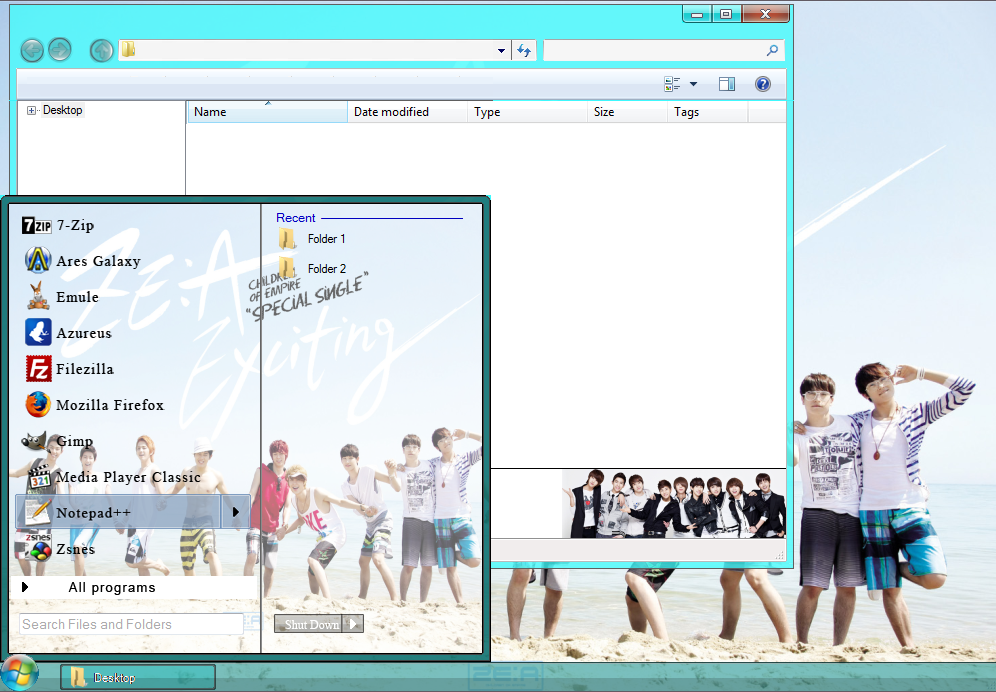The height and width of the screenshot is (692, 996).
Task: Open Emule from the start menu
Action: point(62,297)
